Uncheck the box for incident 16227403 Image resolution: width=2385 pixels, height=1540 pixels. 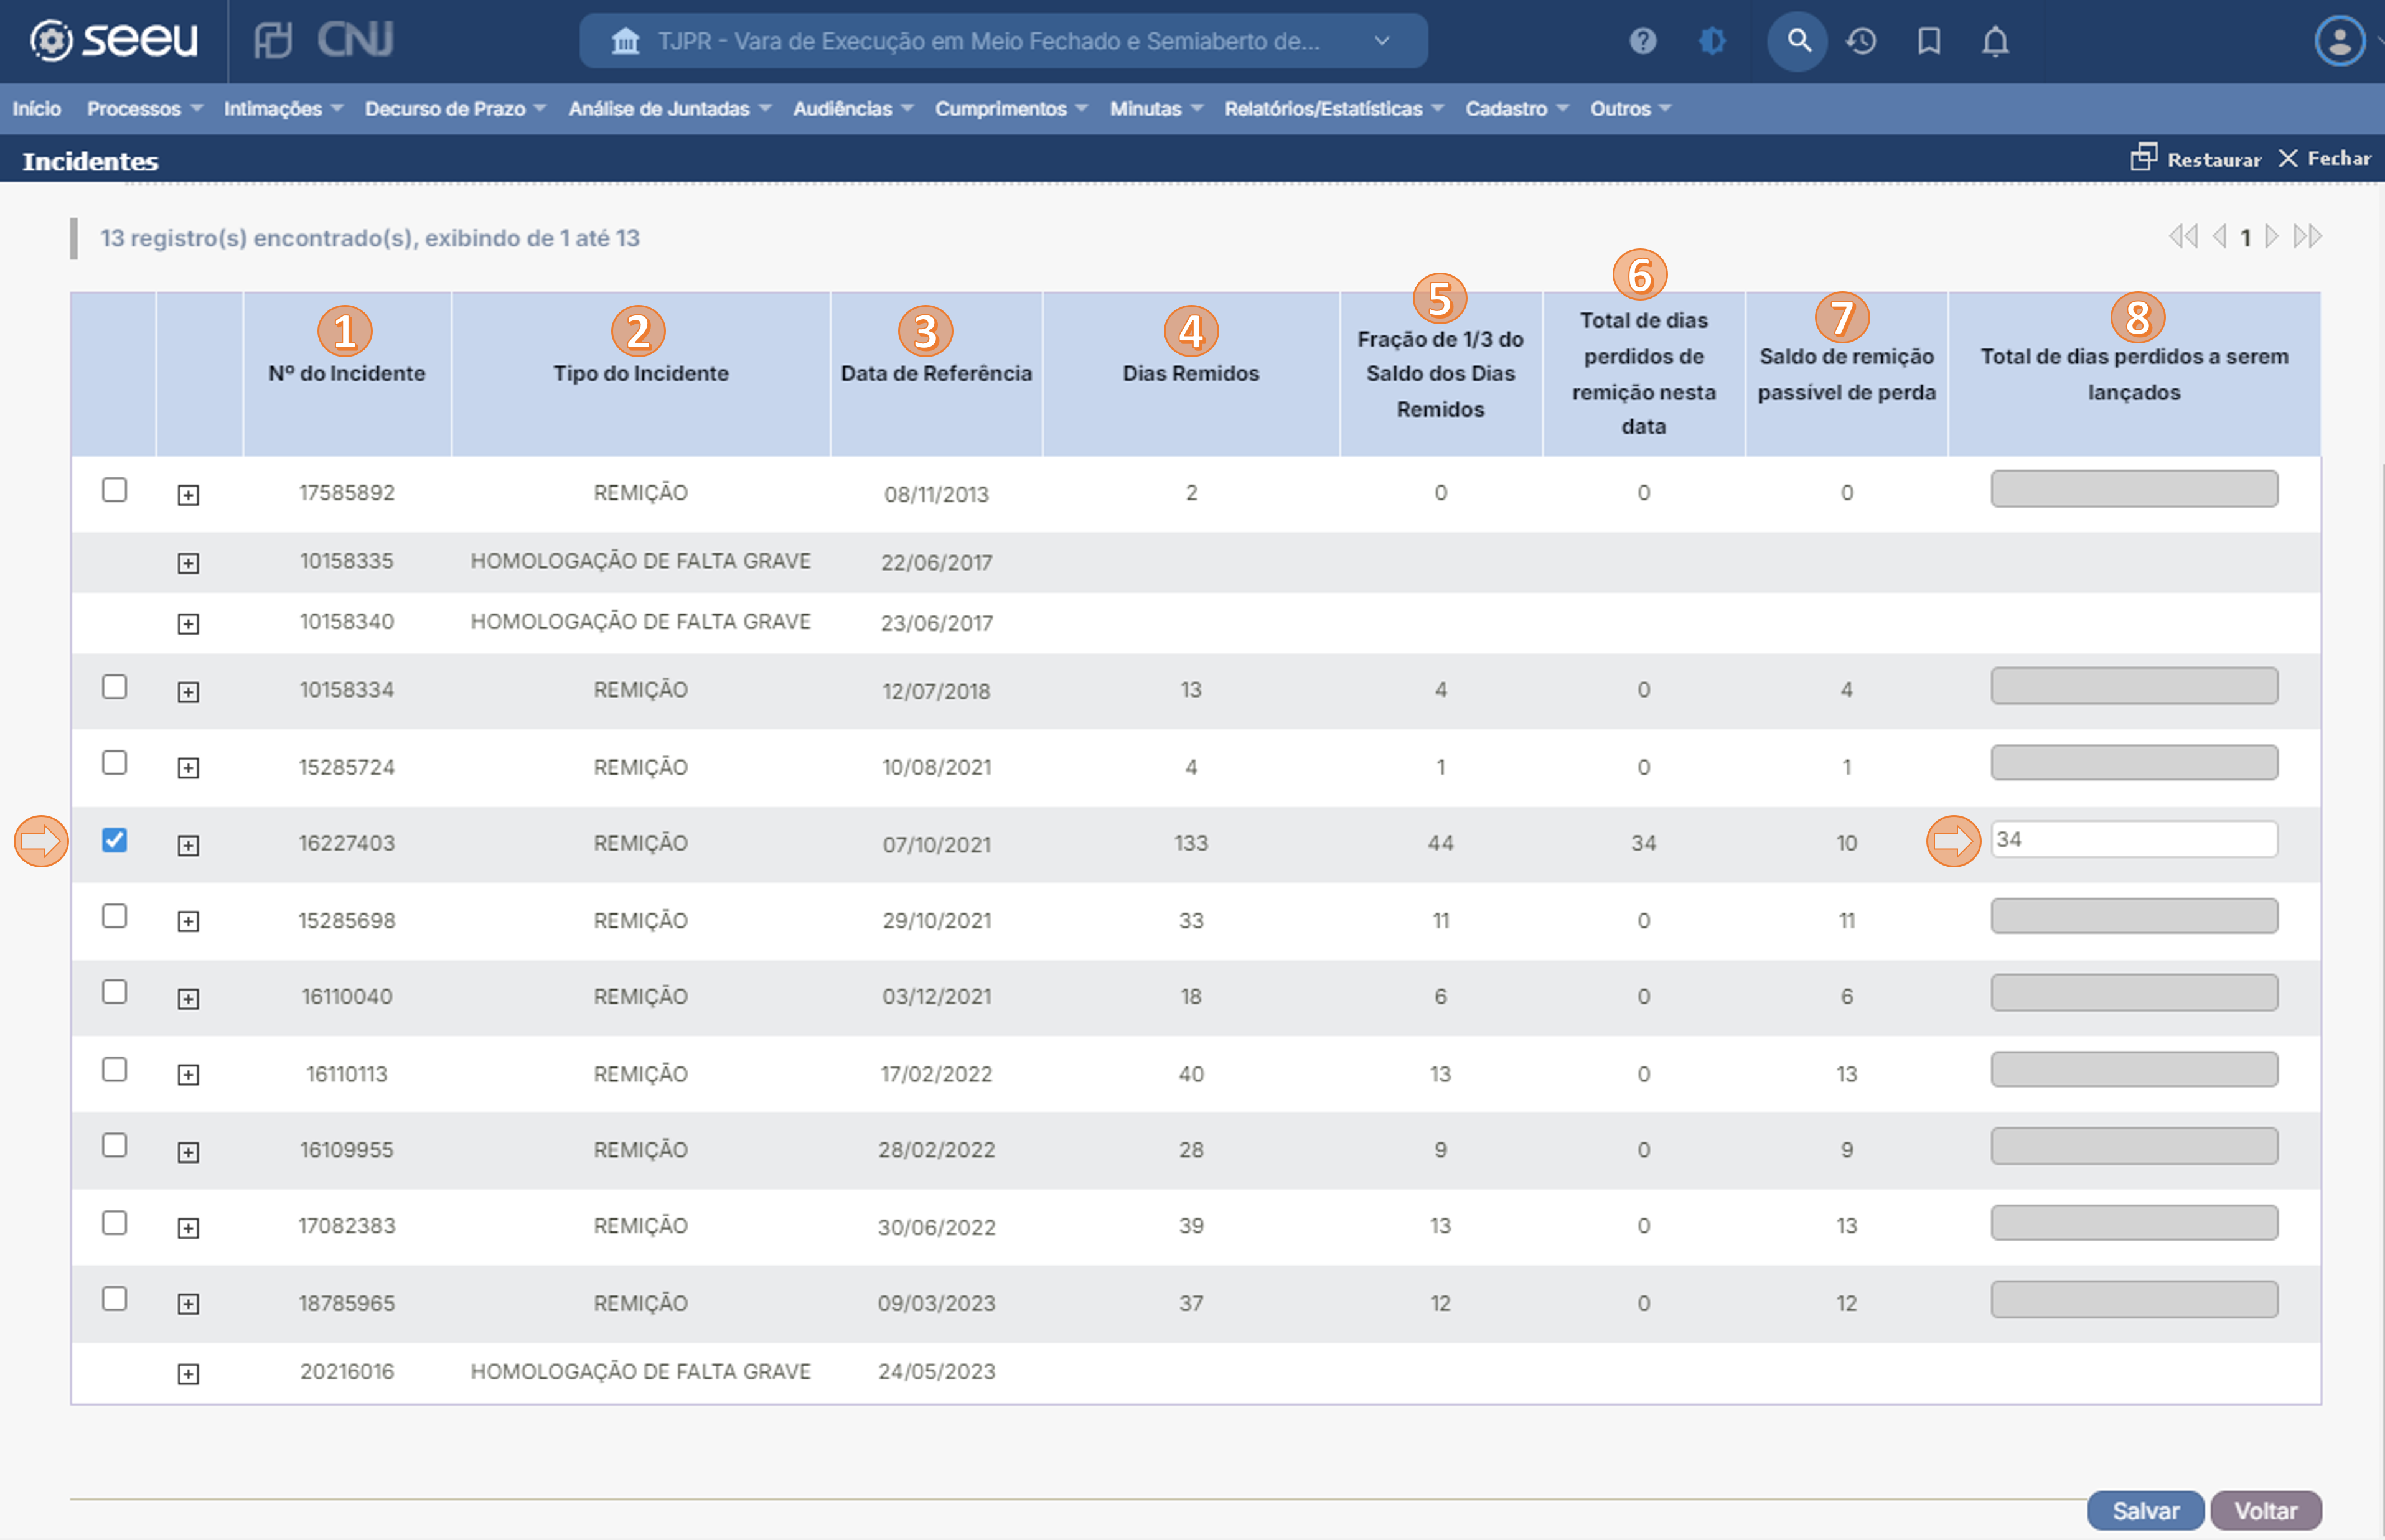[x=115, y=840]
